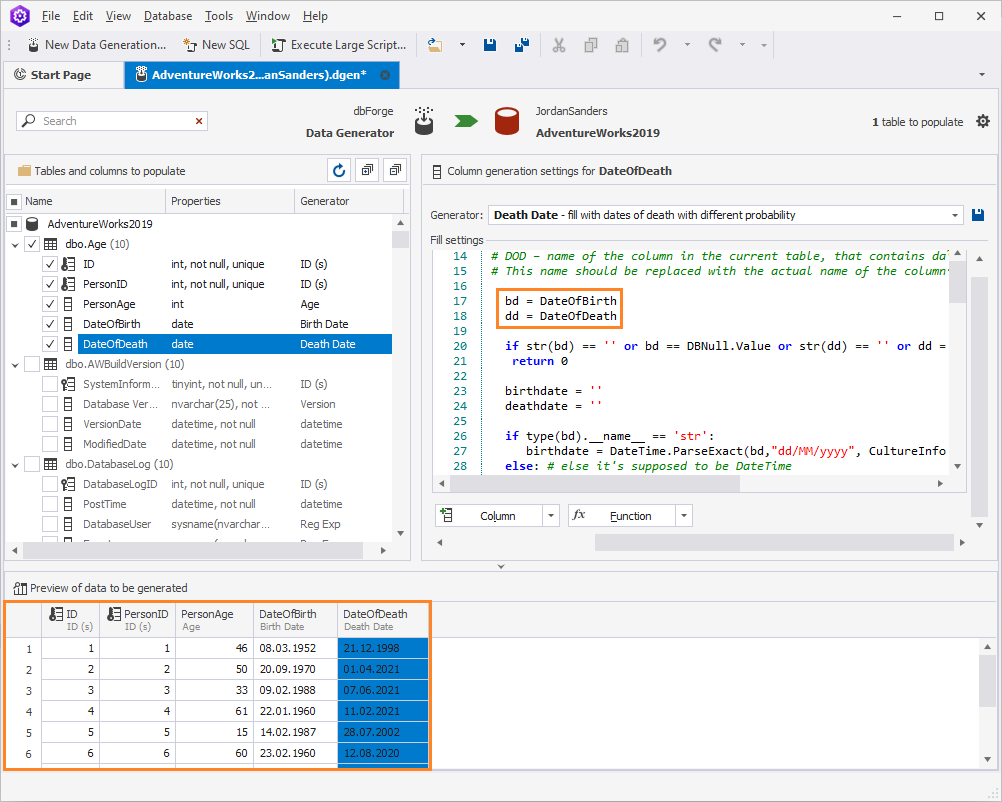Open the View menu
Screen dimensions: 1002x802
[x=118, y=16]
